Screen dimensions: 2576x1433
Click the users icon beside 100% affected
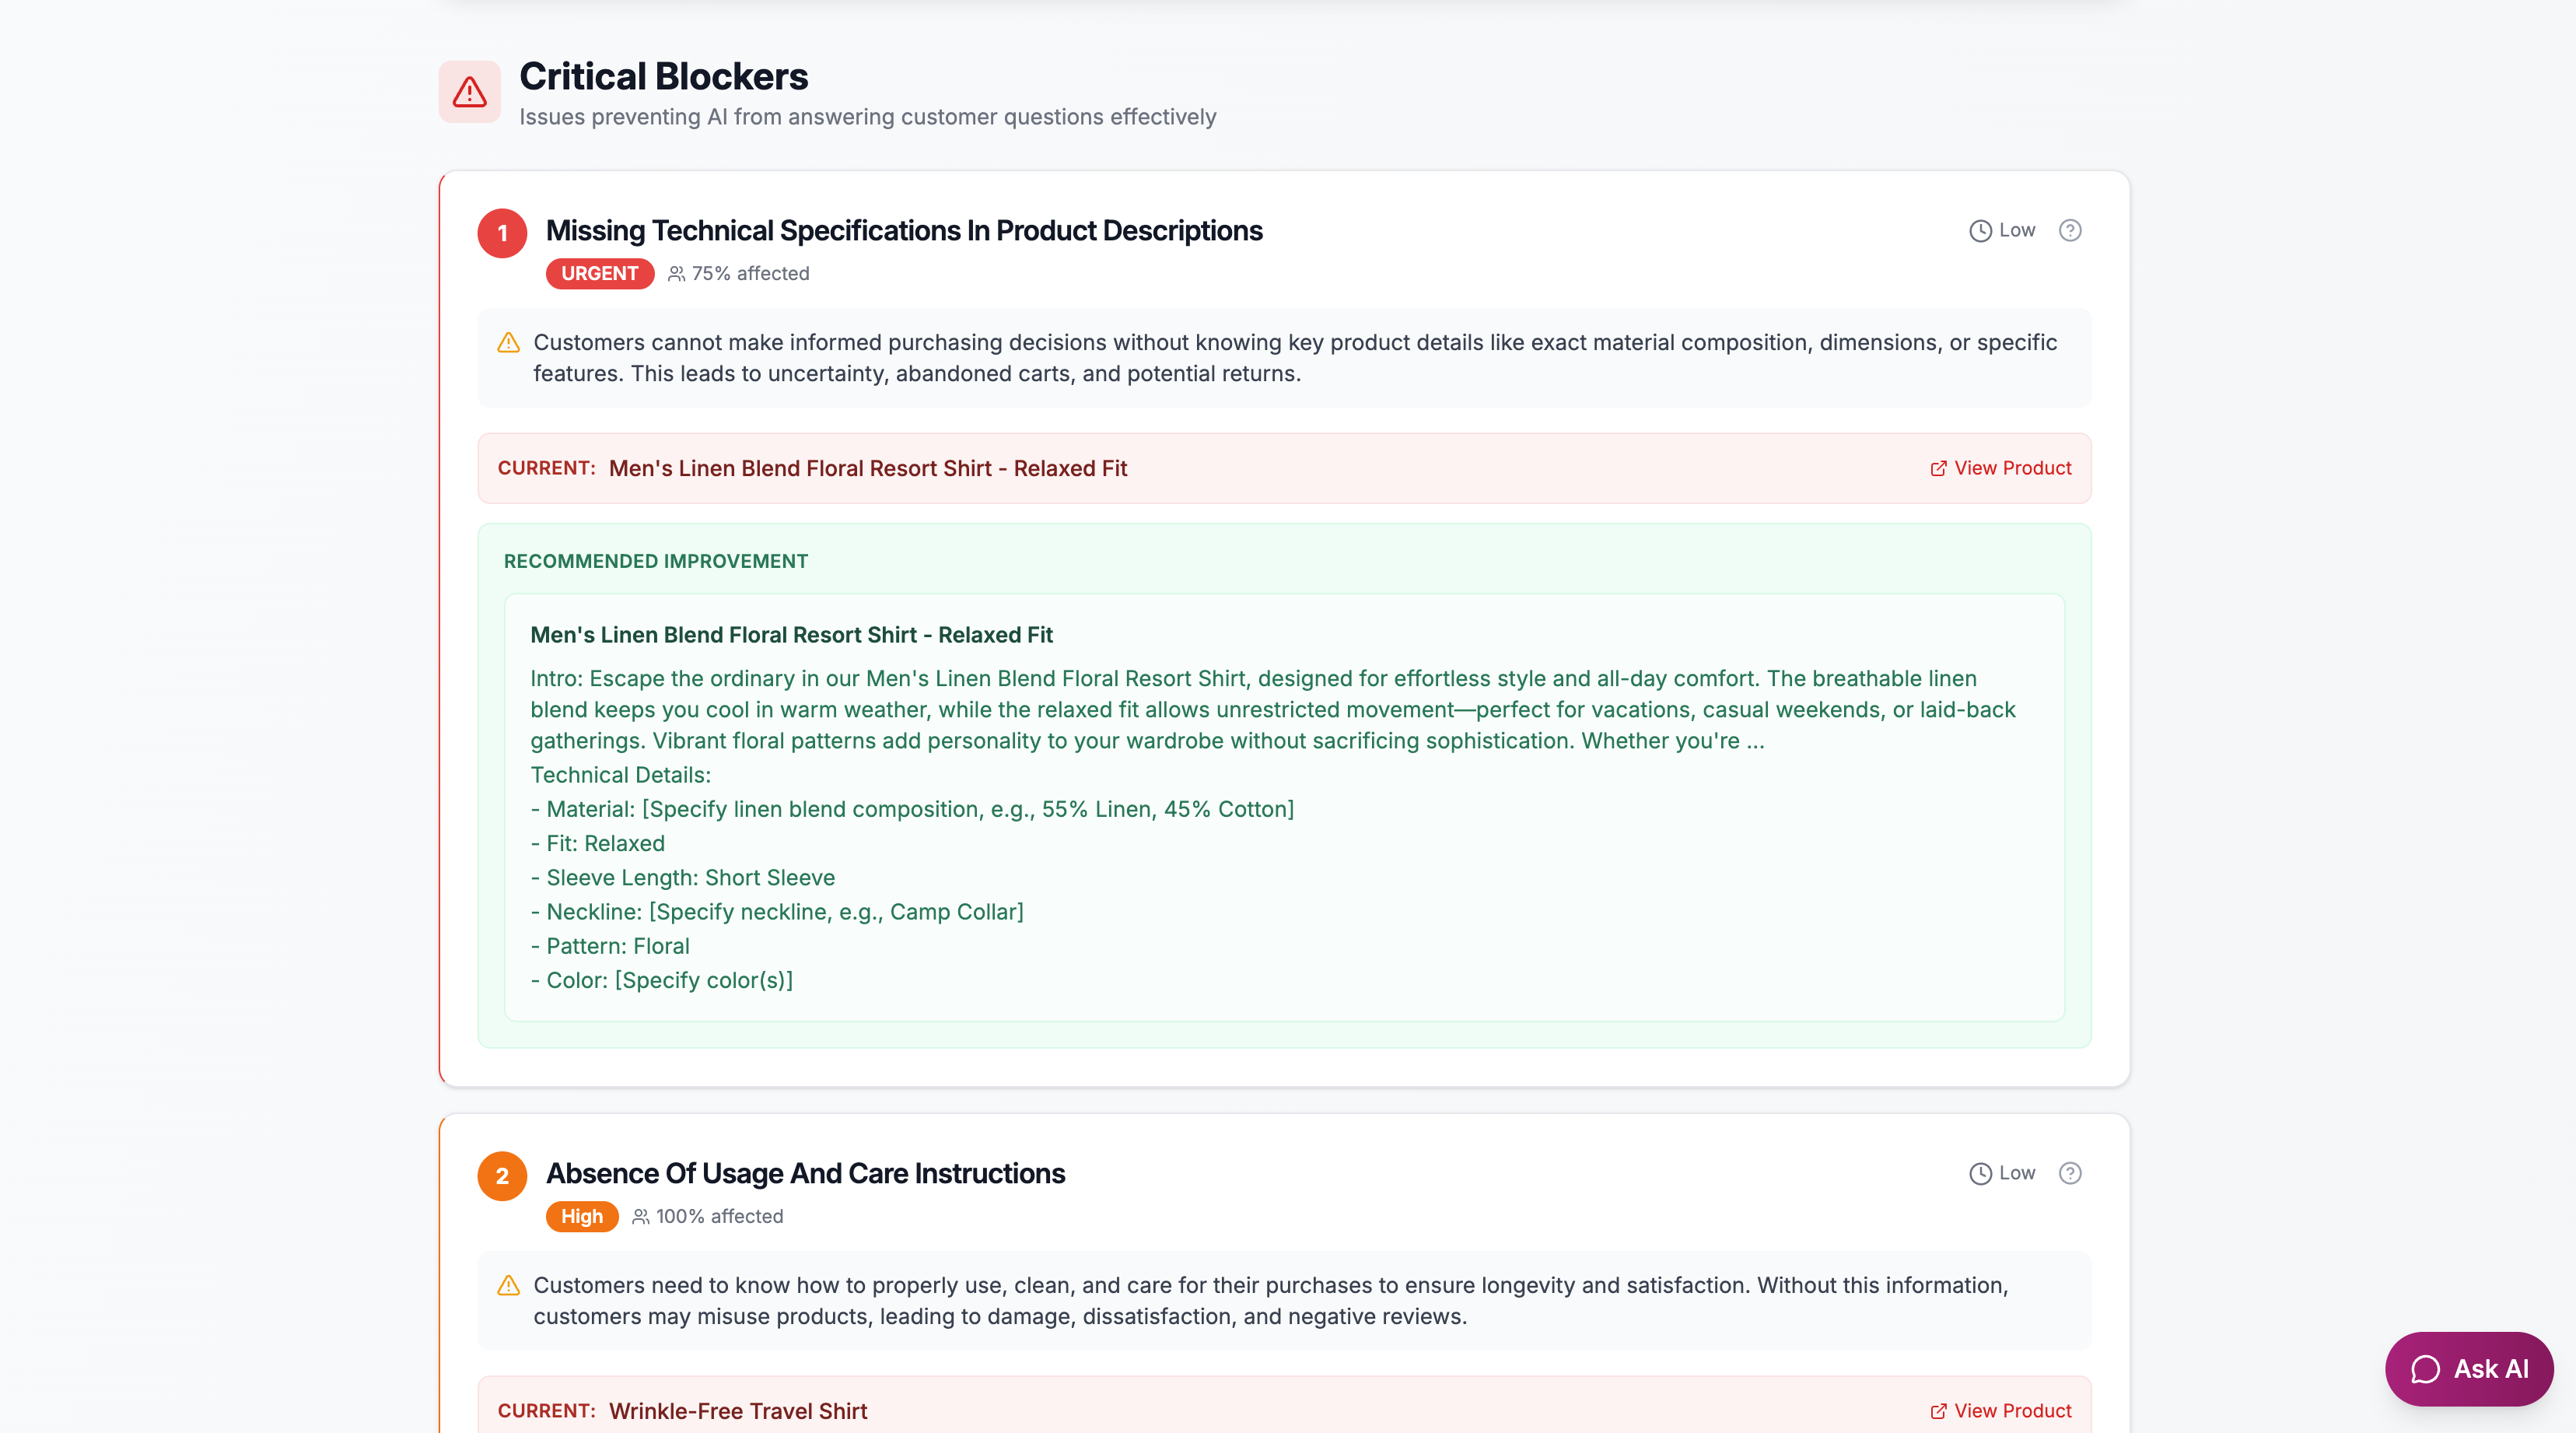641,1216
